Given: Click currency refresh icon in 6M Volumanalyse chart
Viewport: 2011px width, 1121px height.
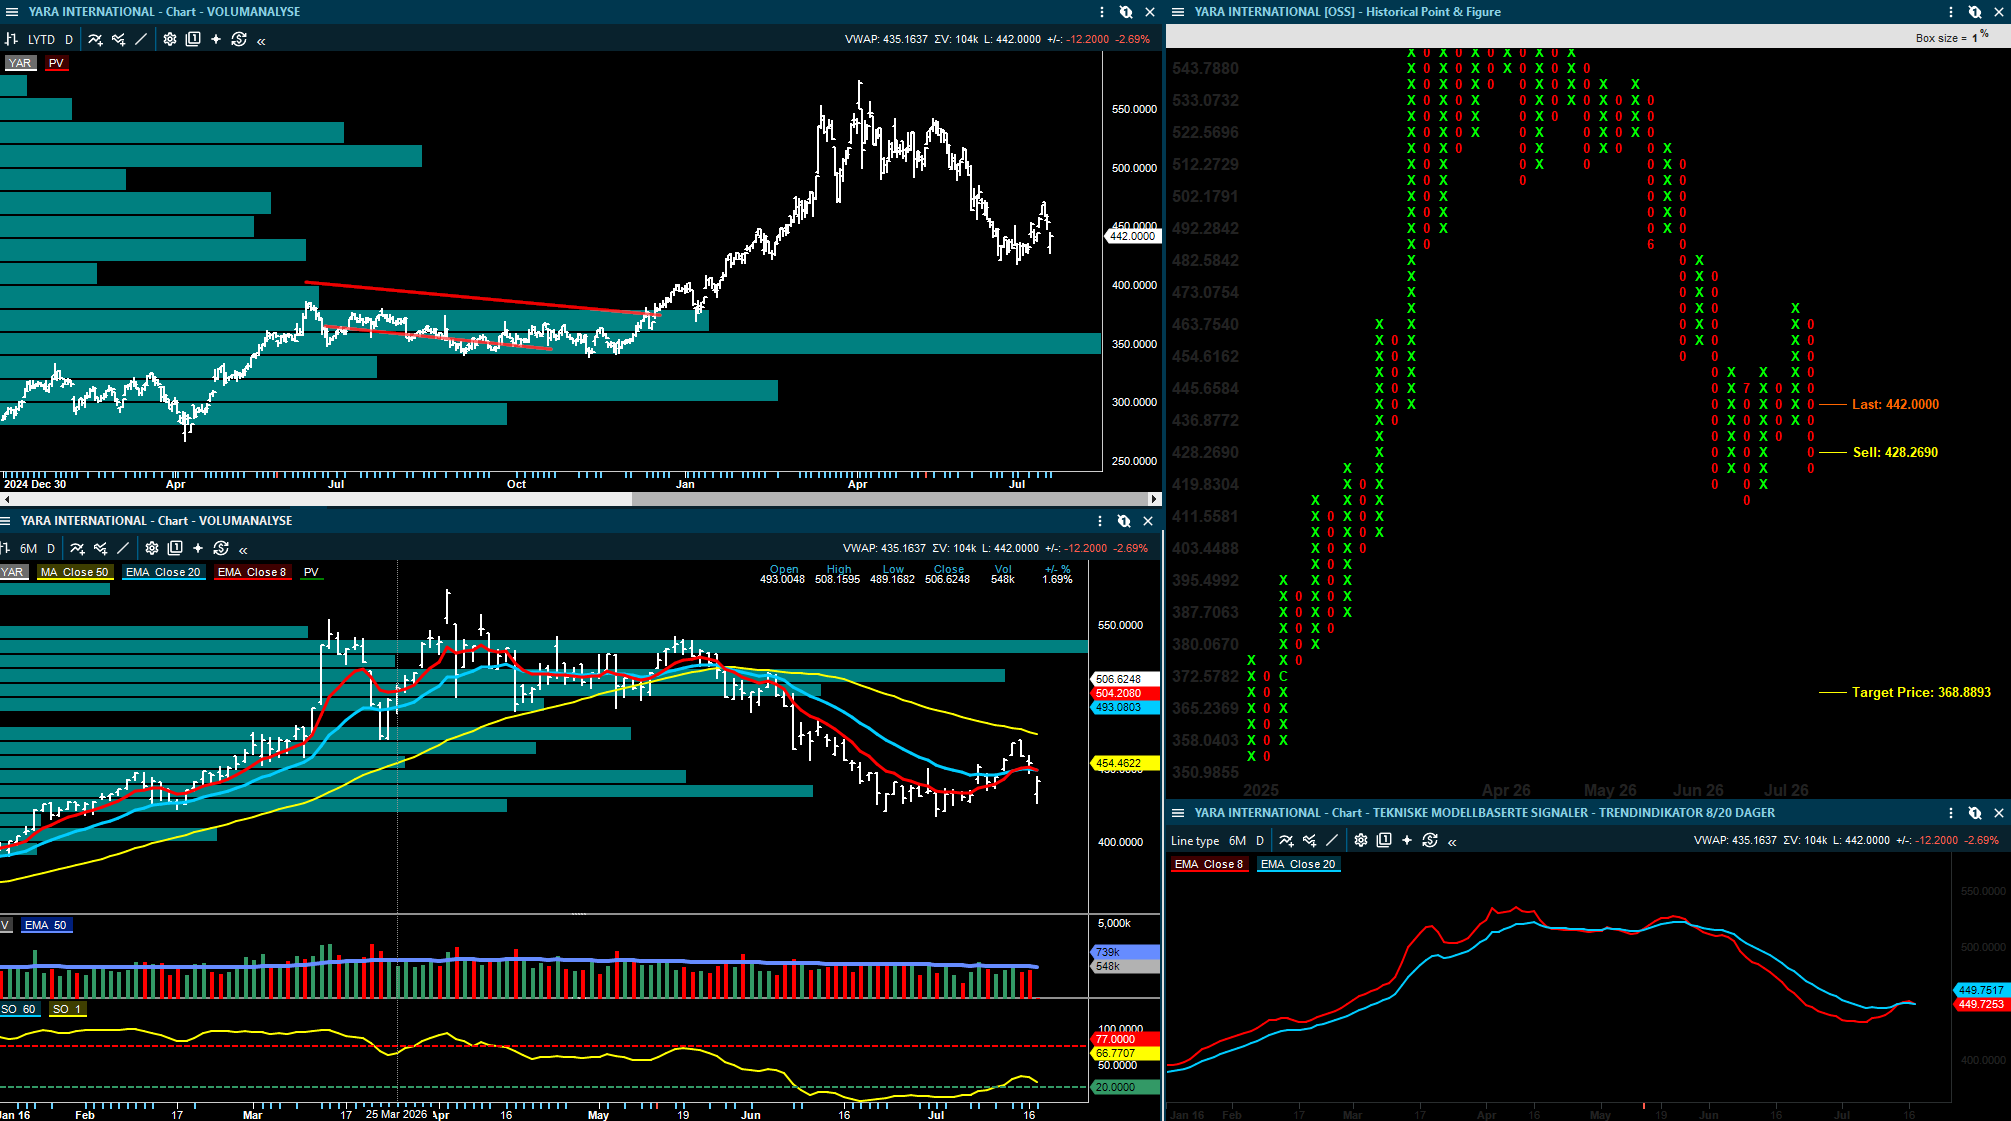Looking at the screenshot, I should 221,548.
